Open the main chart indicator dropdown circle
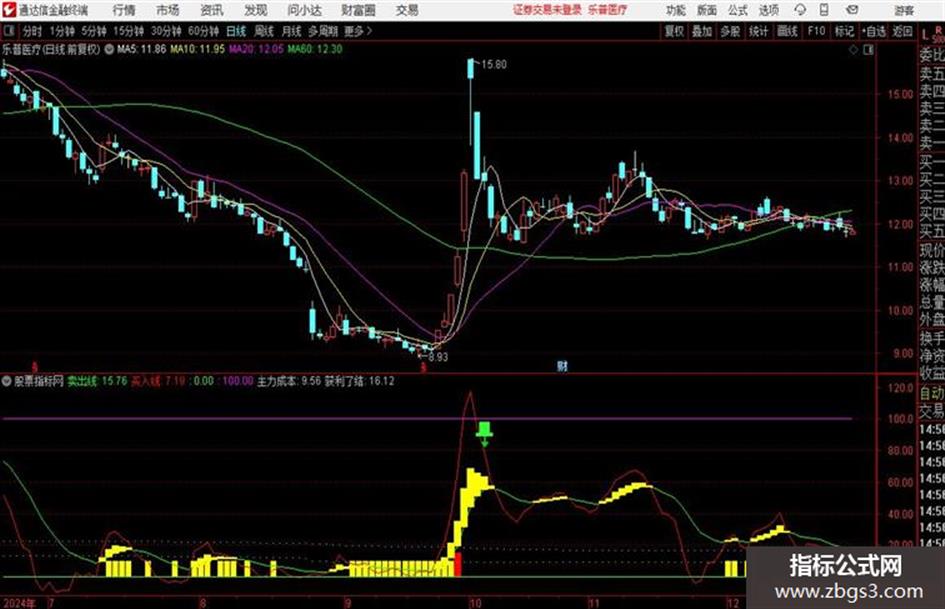The image size is (945, 609). coord(109,49)
